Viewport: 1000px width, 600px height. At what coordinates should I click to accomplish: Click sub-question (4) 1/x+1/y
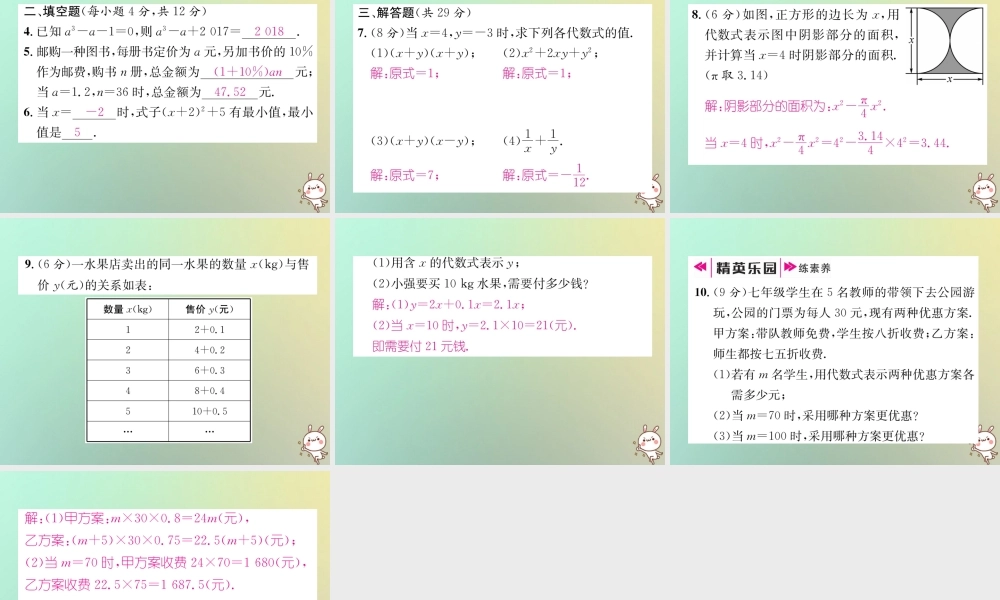pos(533,141)
